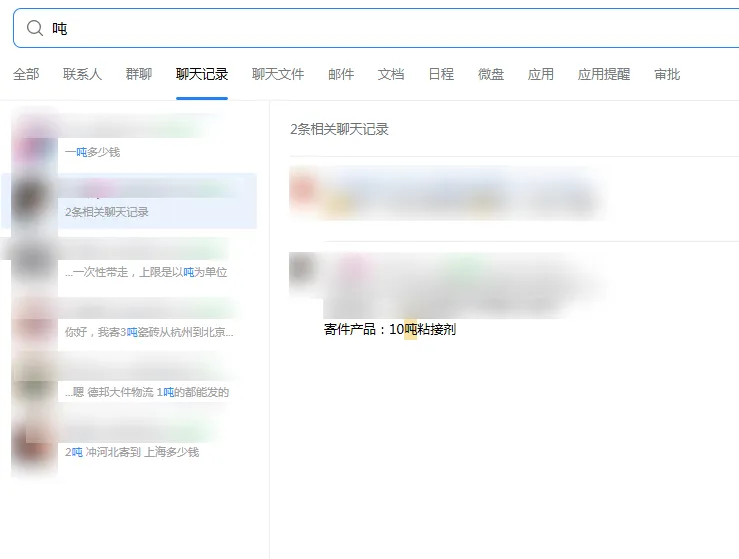This screenshot has width=739, height=559.
Task: Go to the 聊天文件 tab
Action: tap(278, 74)
